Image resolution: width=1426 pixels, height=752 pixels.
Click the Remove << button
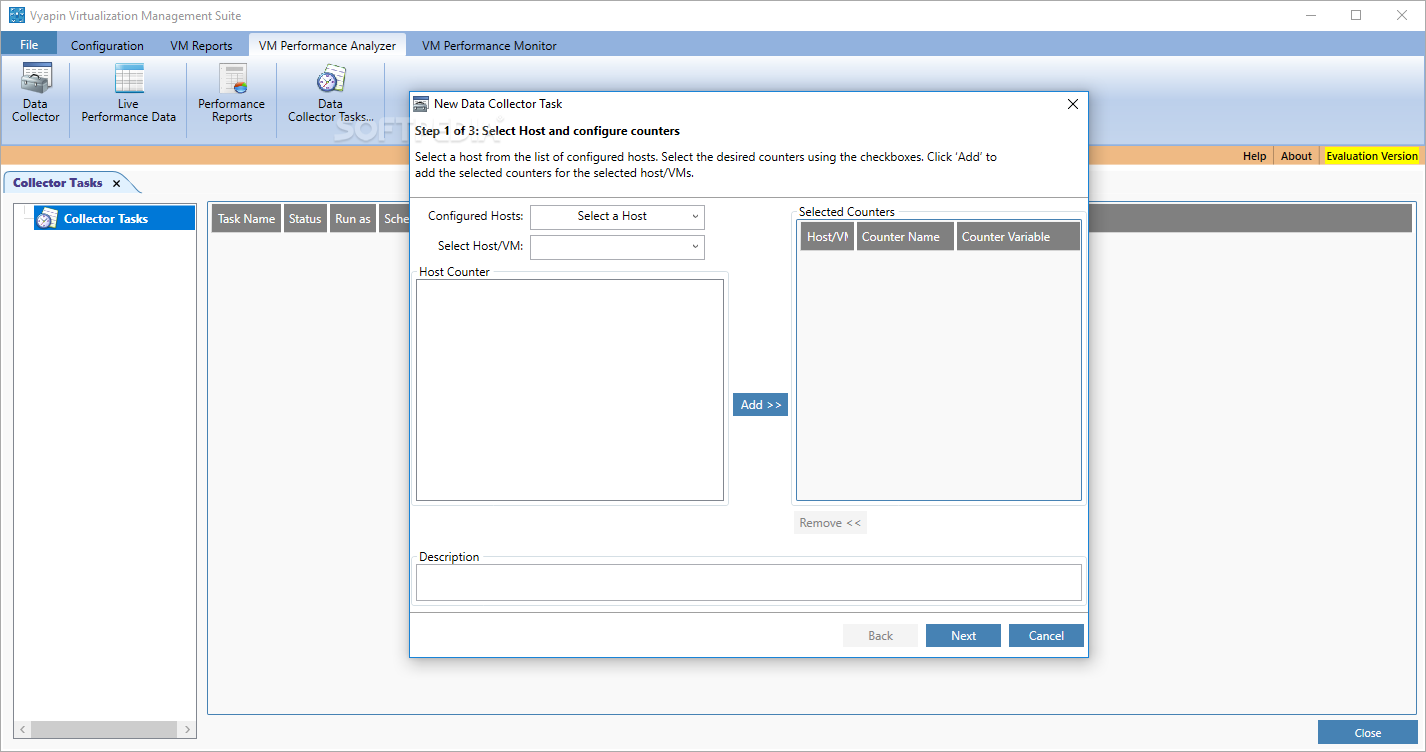pos(830,522)
